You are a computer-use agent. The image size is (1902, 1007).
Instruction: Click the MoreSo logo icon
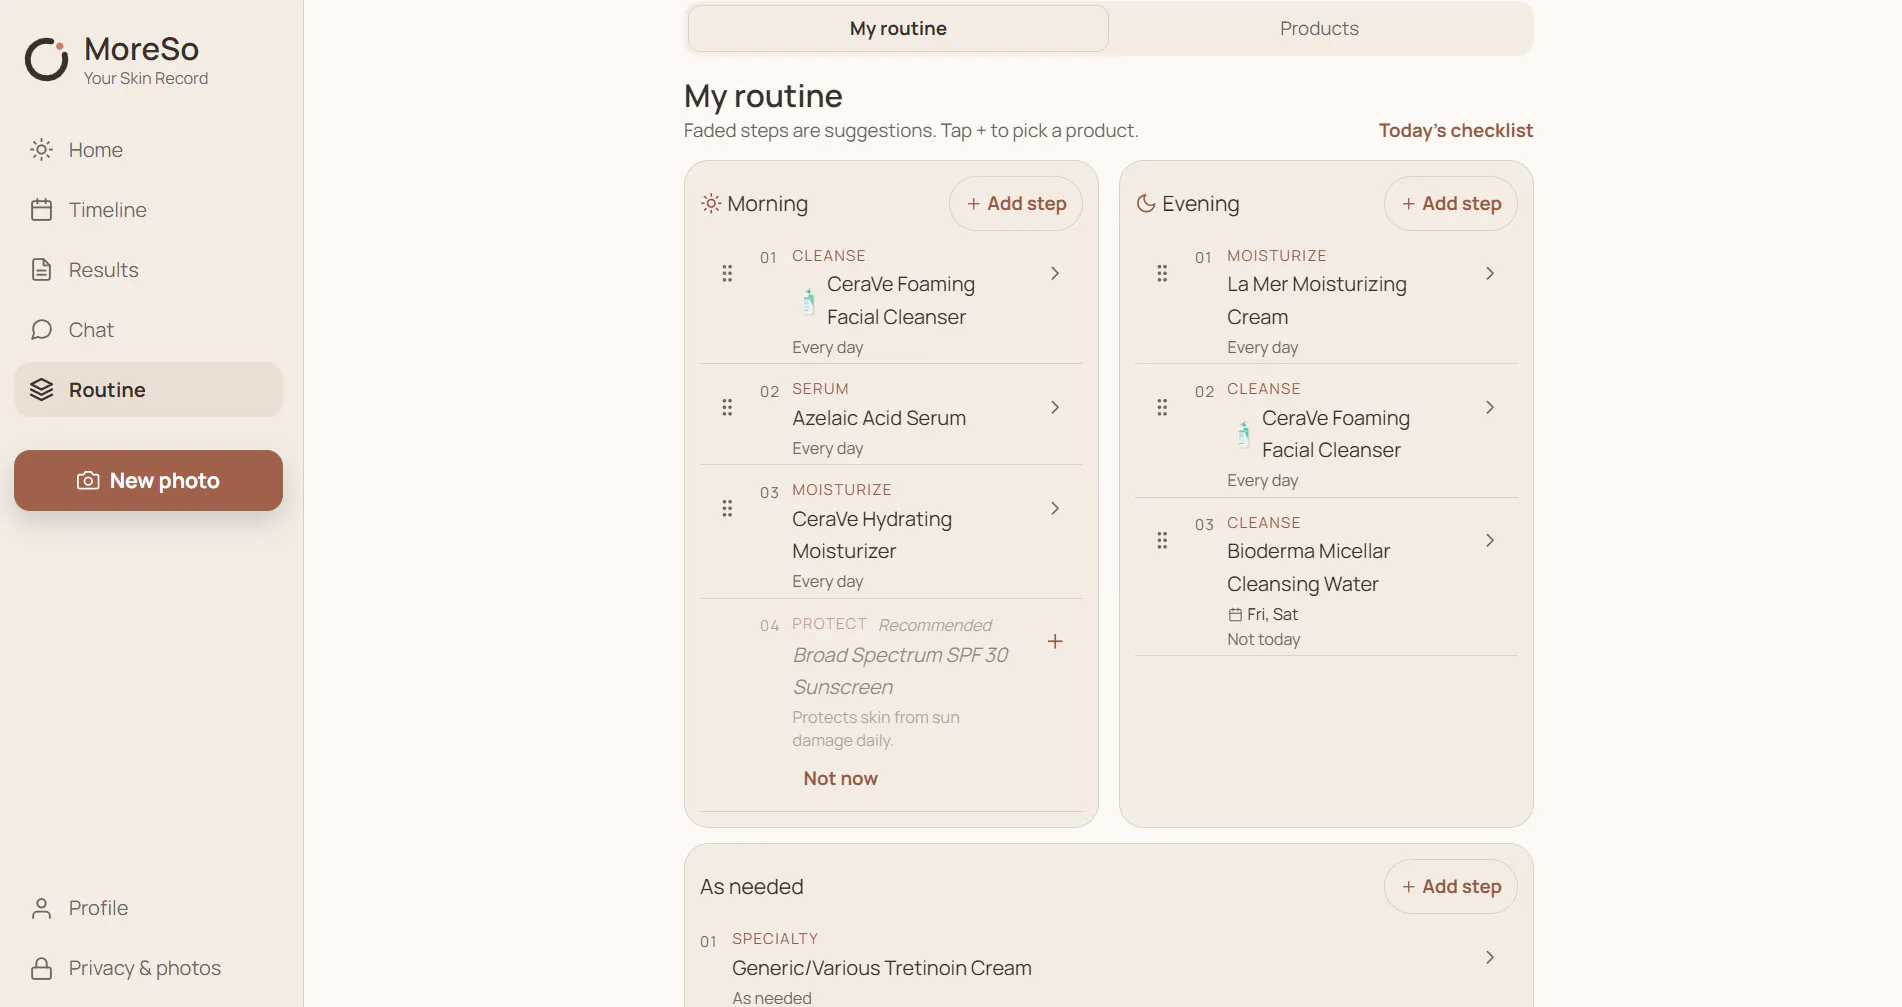46,59
